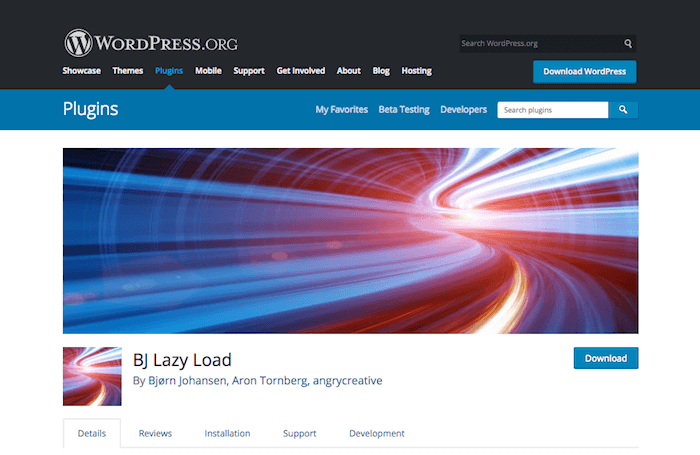700x455 pixels.
Task: Click the BJ Lazy Load plugin icon thumbnail
Action: coord(92,376)
